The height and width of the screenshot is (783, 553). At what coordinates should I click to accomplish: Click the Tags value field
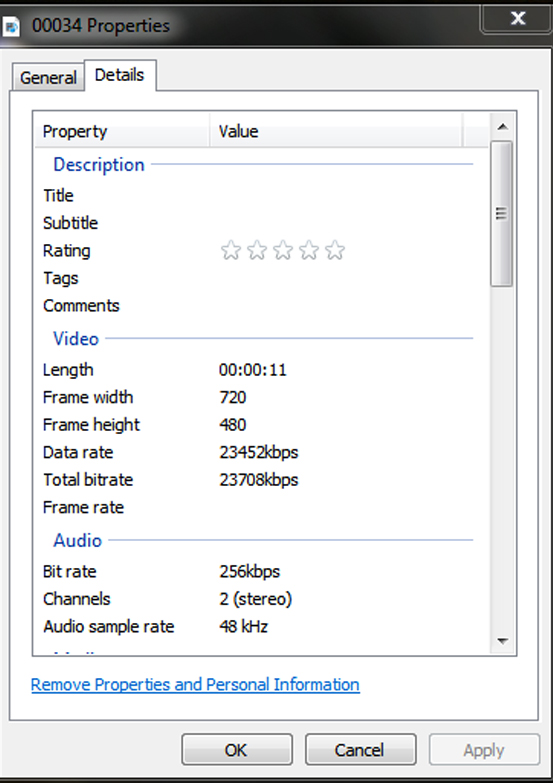(x=345, y=278)
